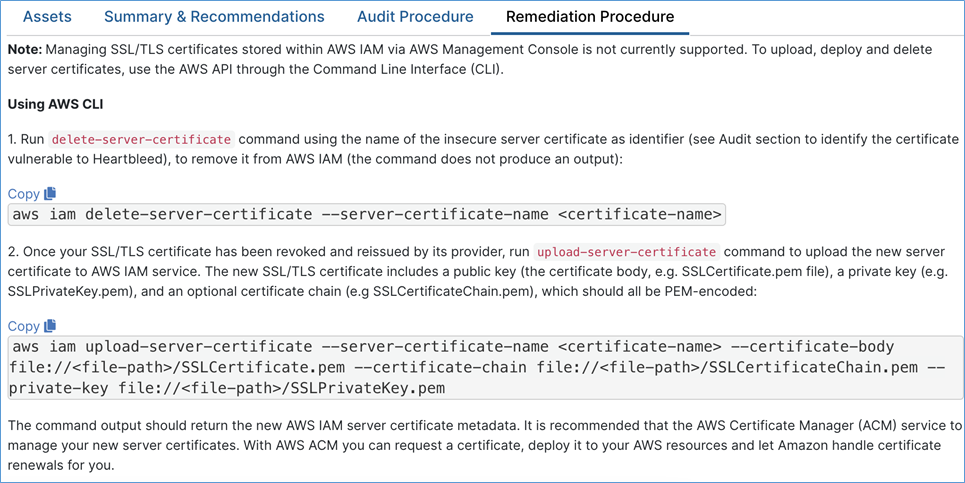Click the bold Note: label
Viewport: 965px width, 483px height.
coord(25,49)
